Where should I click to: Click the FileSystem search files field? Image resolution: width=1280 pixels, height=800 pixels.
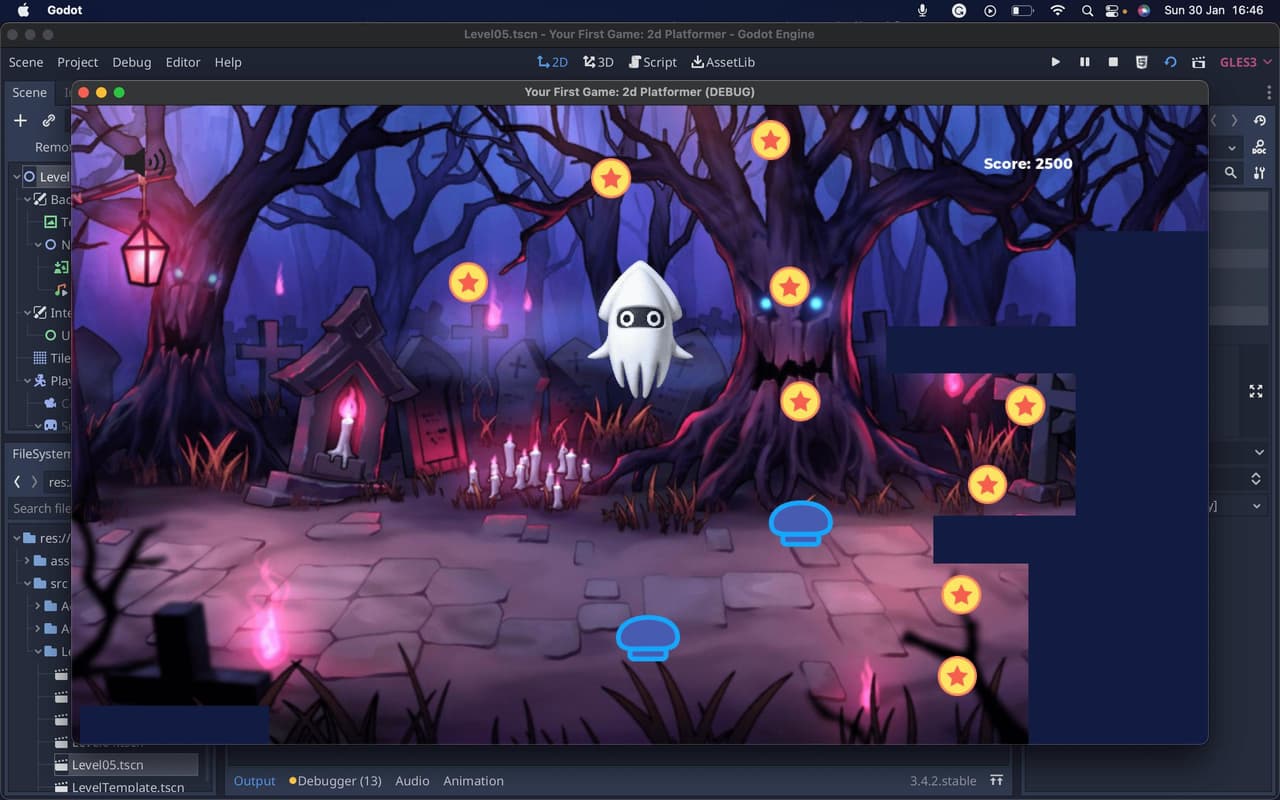tap(40, 508)
